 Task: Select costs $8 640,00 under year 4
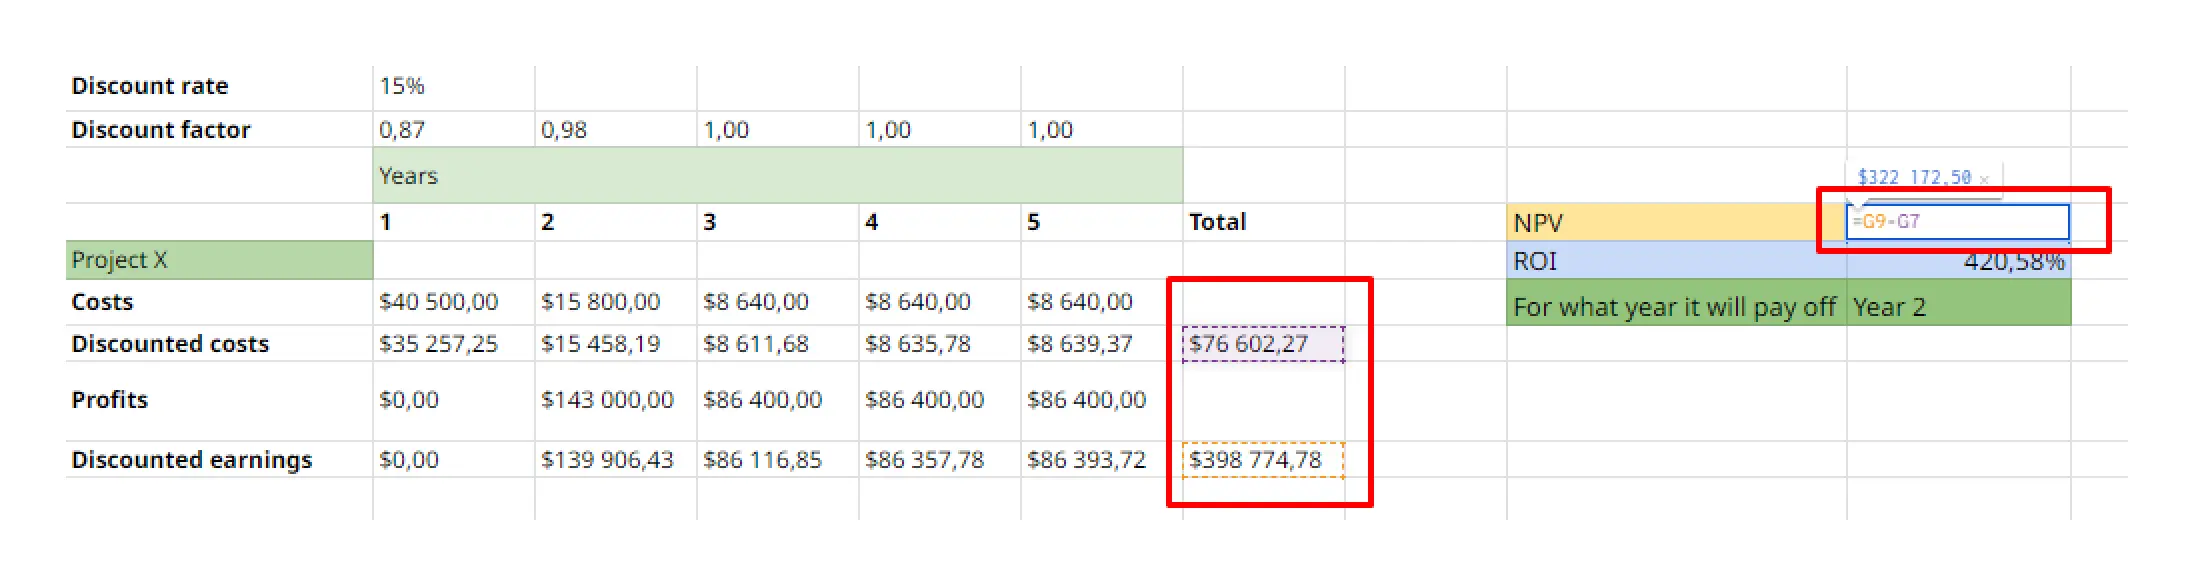click(940, 302)
